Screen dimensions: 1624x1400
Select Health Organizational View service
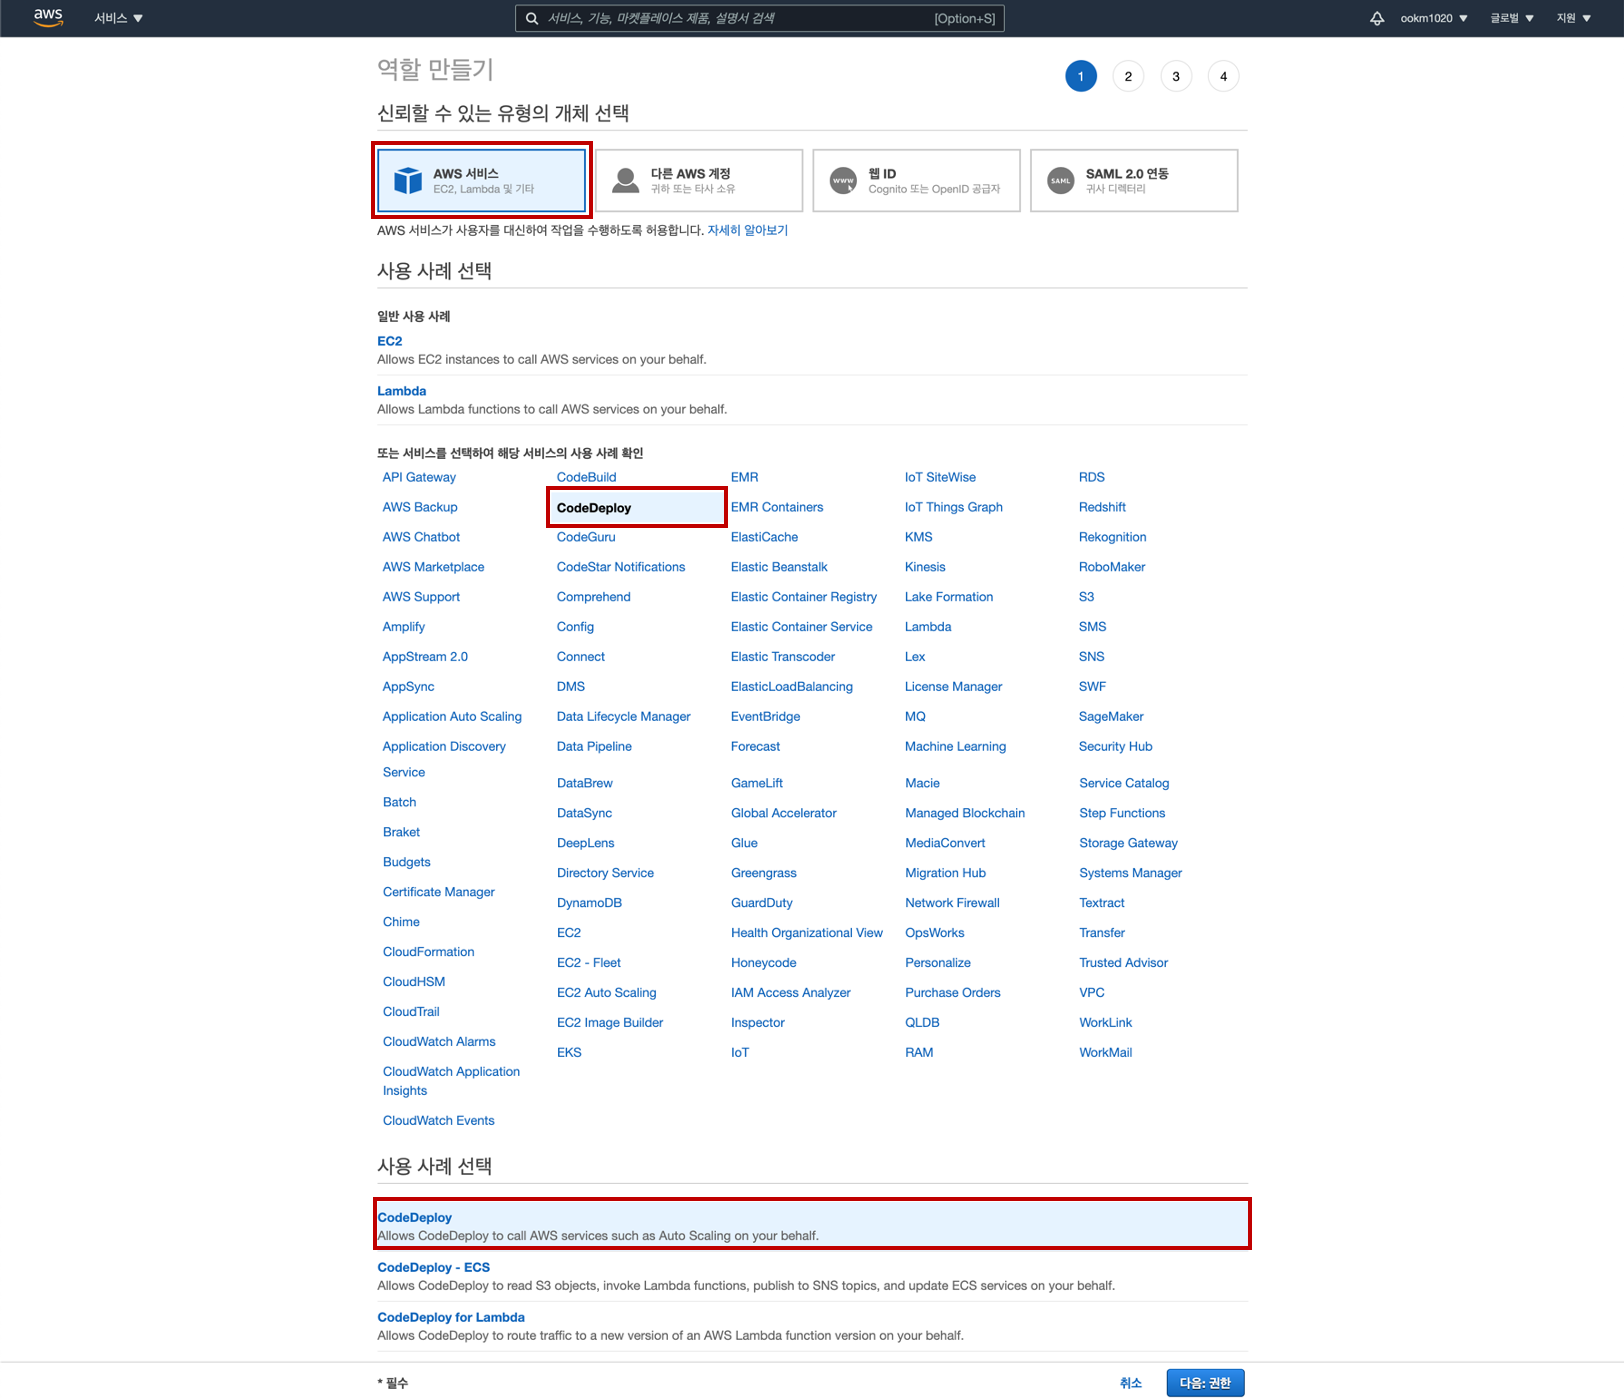point(807,933)
